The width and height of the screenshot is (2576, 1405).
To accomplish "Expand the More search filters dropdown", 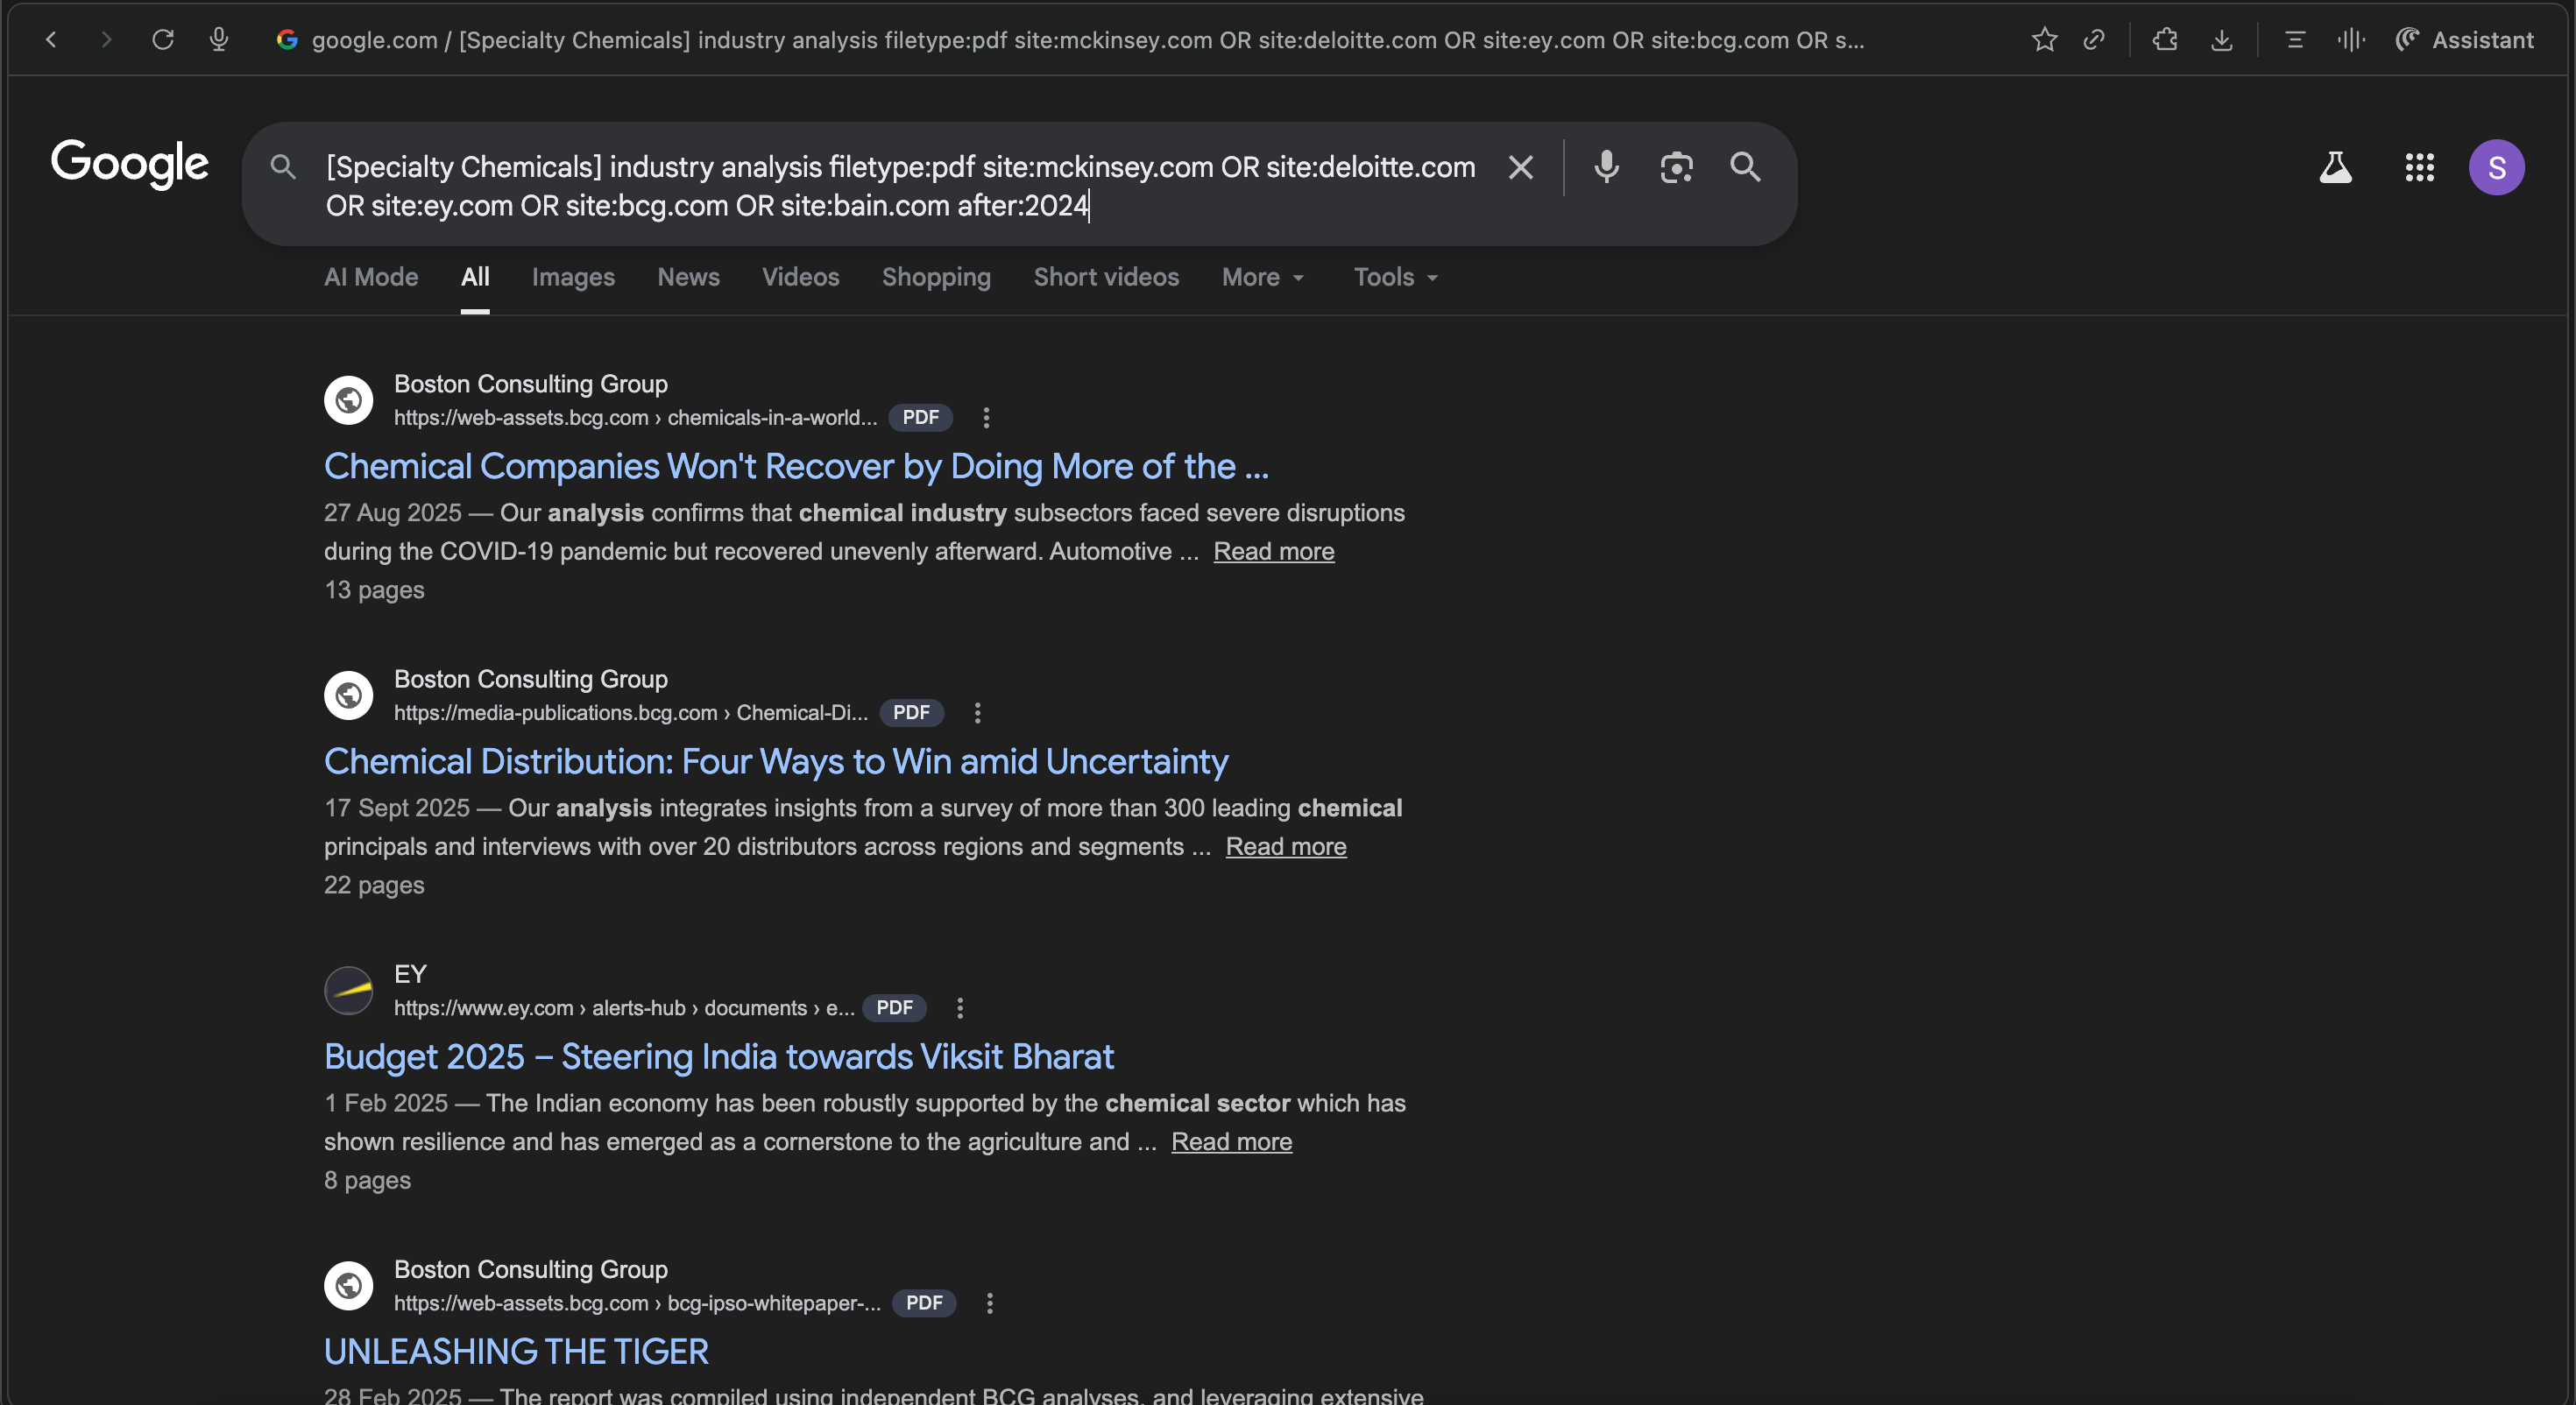I will [1262, 277].
